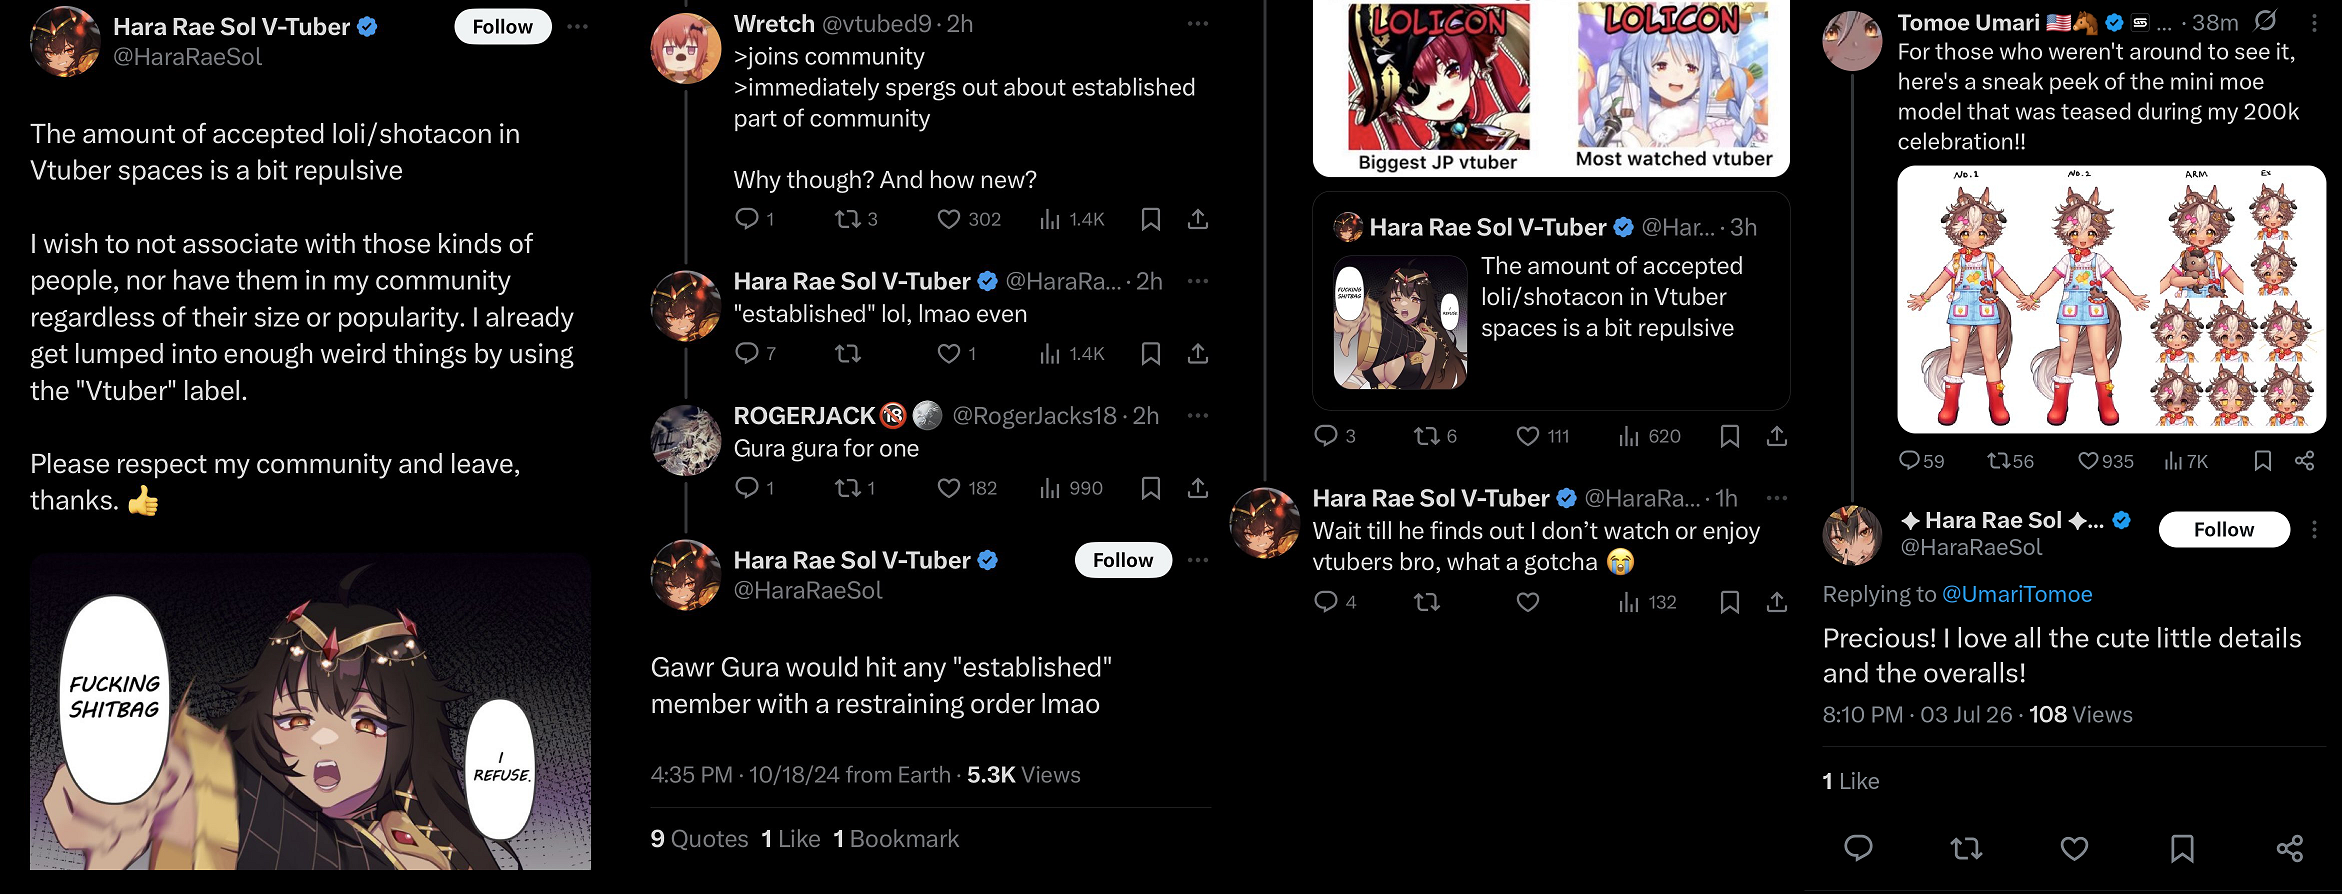Like the "Wait till he finds out" tweet

click(x=1528, y=602)
